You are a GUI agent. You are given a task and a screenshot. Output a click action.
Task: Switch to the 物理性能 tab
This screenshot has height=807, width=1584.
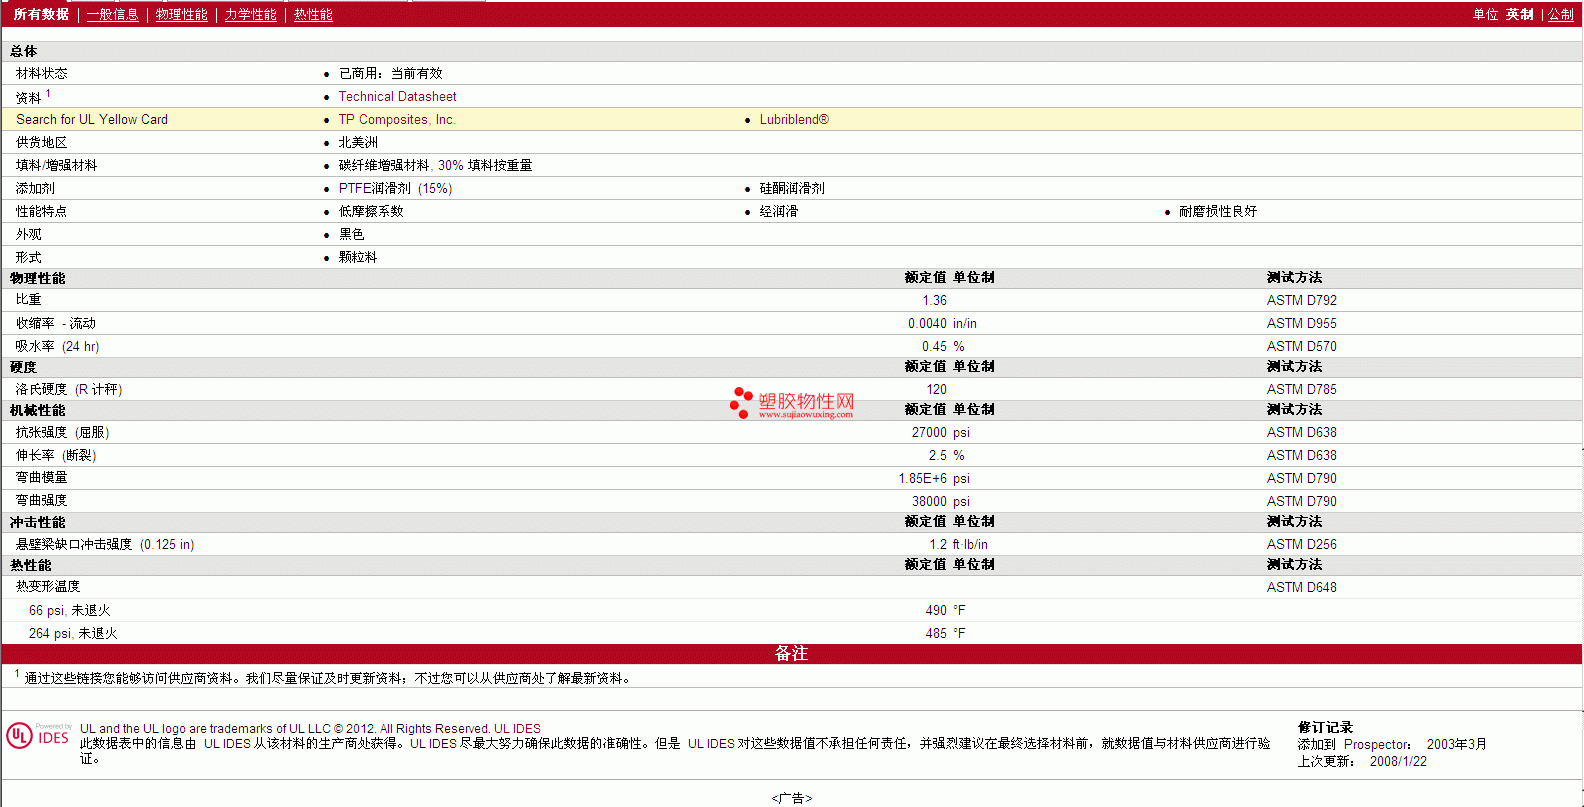[x=182, y=14]
